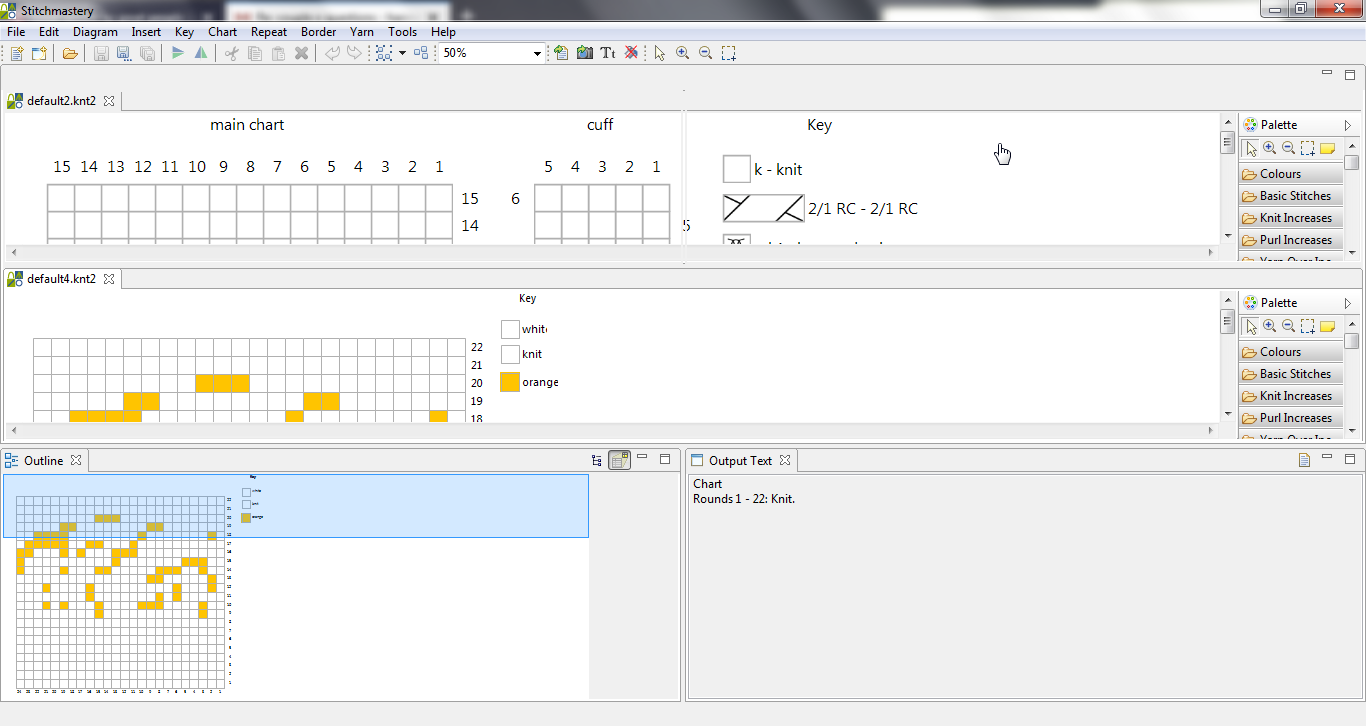Switch to the default4.knt2 tab
This screenshot has width=1366, height=726.
(x=60, y=279)
